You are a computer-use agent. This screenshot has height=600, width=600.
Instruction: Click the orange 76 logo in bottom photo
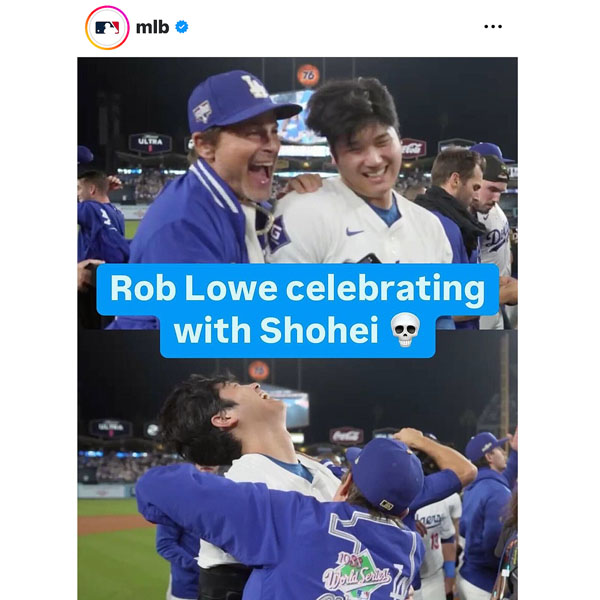tap(259, 370)
